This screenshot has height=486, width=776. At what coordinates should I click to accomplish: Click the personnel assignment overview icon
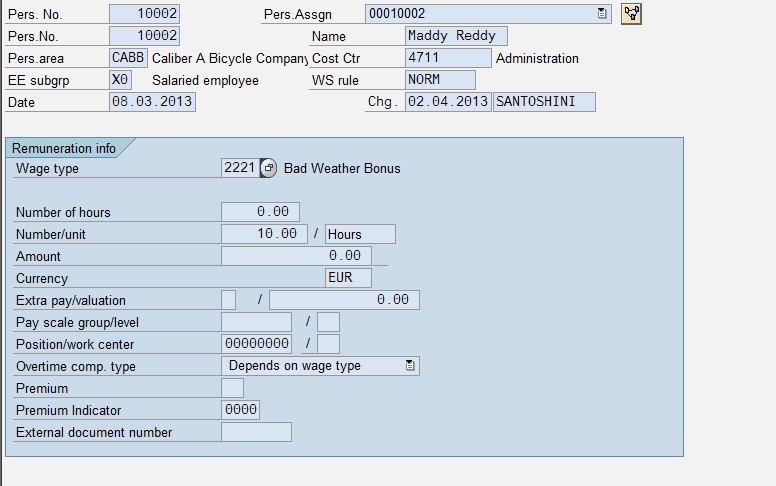click(631, 13)
